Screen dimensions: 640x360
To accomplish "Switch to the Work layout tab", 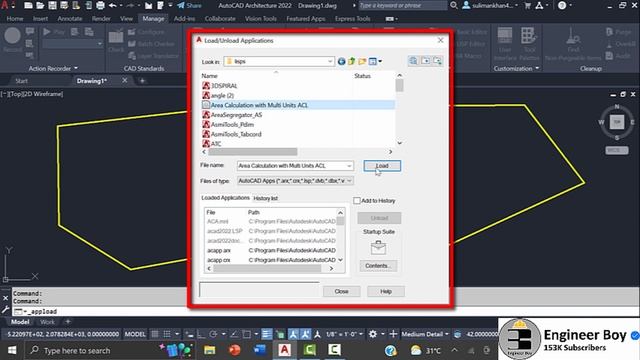I will click(47, 322).
